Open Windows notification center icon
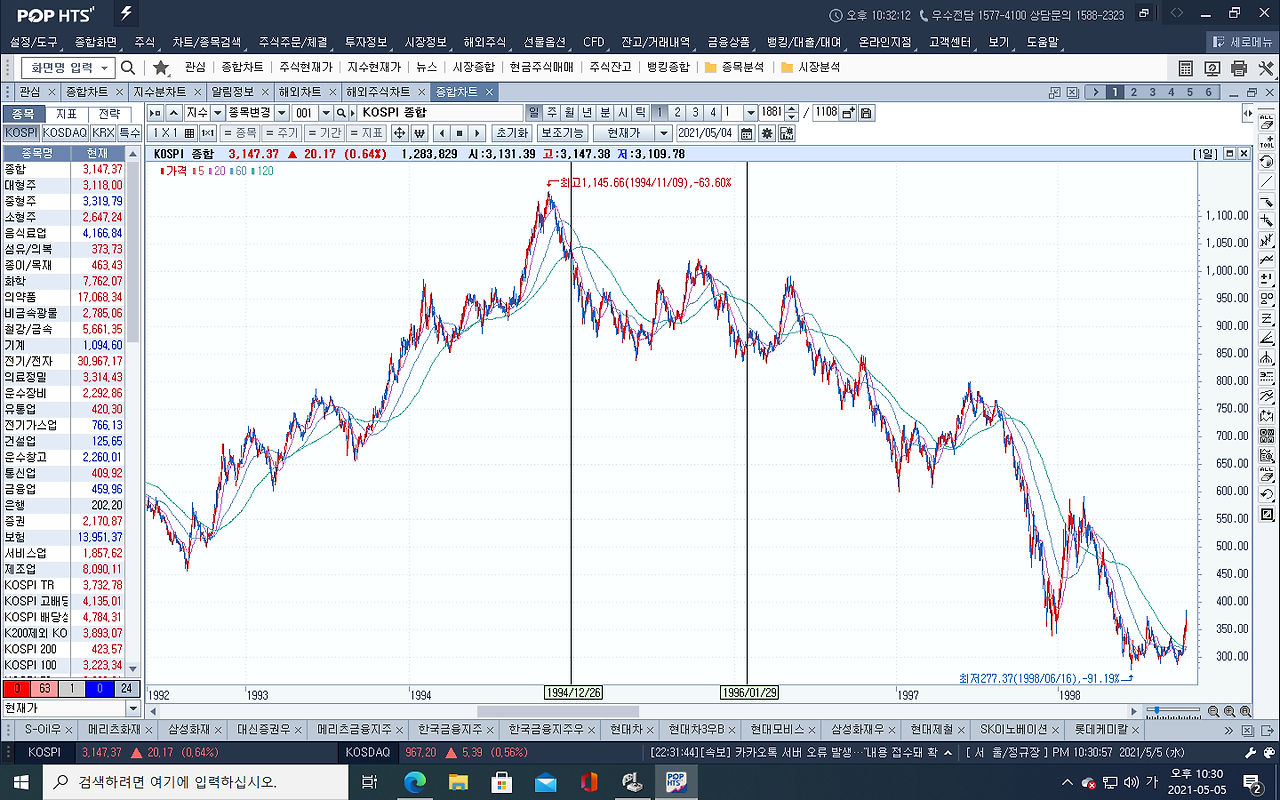 (1251, 782)
